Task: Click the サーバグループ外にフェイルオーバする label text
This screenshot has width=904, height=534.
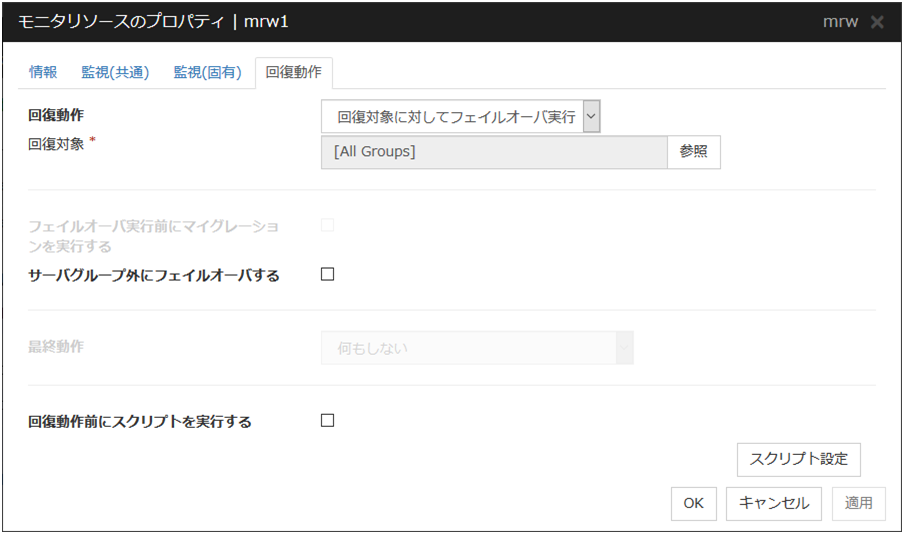Action: pos(154,276)
